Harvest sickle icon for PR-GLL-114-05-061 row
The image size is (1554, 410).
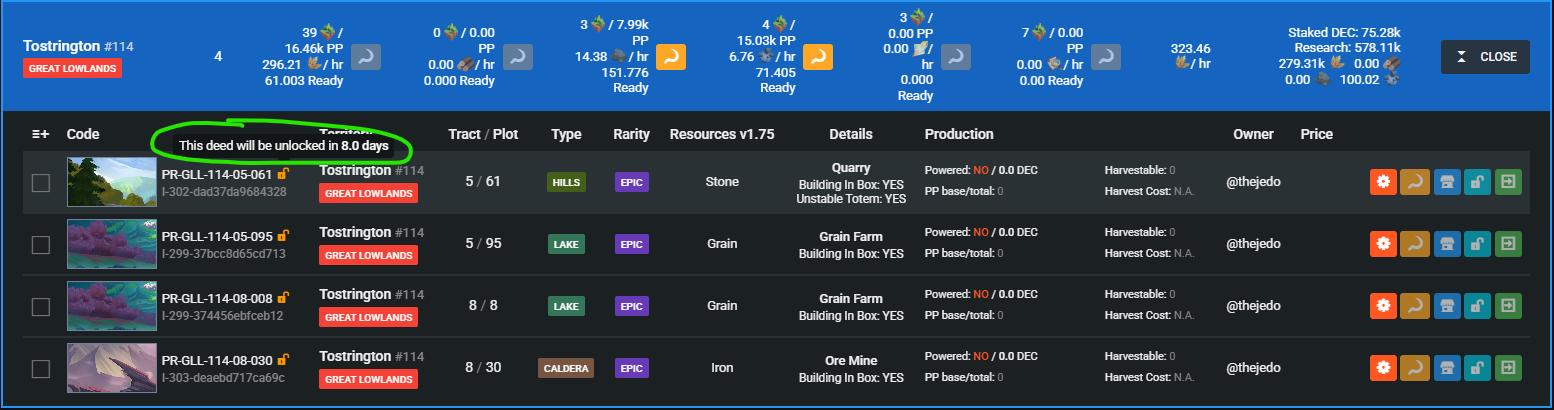(x=1415, y=182)
